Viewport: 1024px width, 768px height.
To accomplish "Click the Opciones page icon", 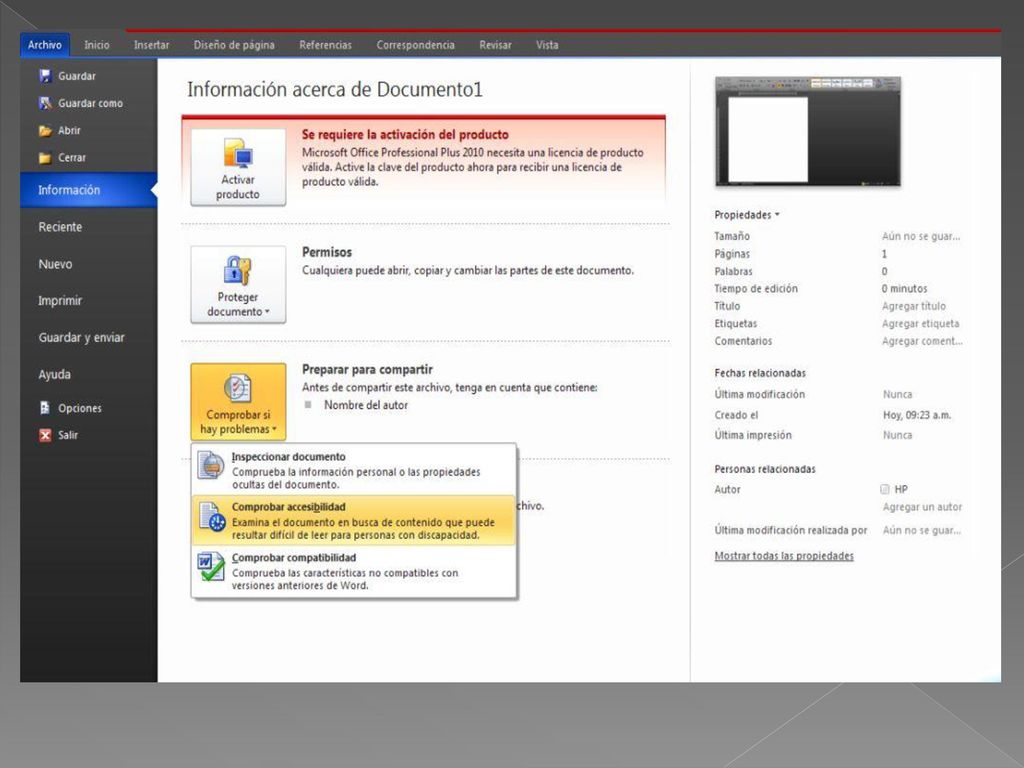I will [x=45, y=408].
